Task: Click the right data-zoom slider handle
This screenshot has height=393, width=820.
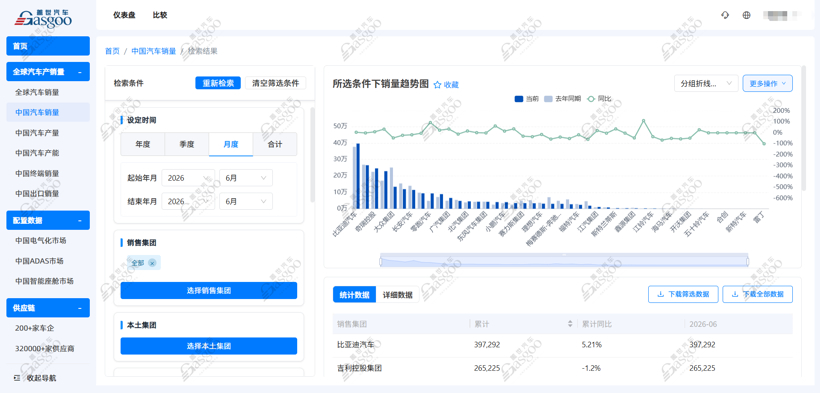Action: pyautogui.click(x=748, y=261)
